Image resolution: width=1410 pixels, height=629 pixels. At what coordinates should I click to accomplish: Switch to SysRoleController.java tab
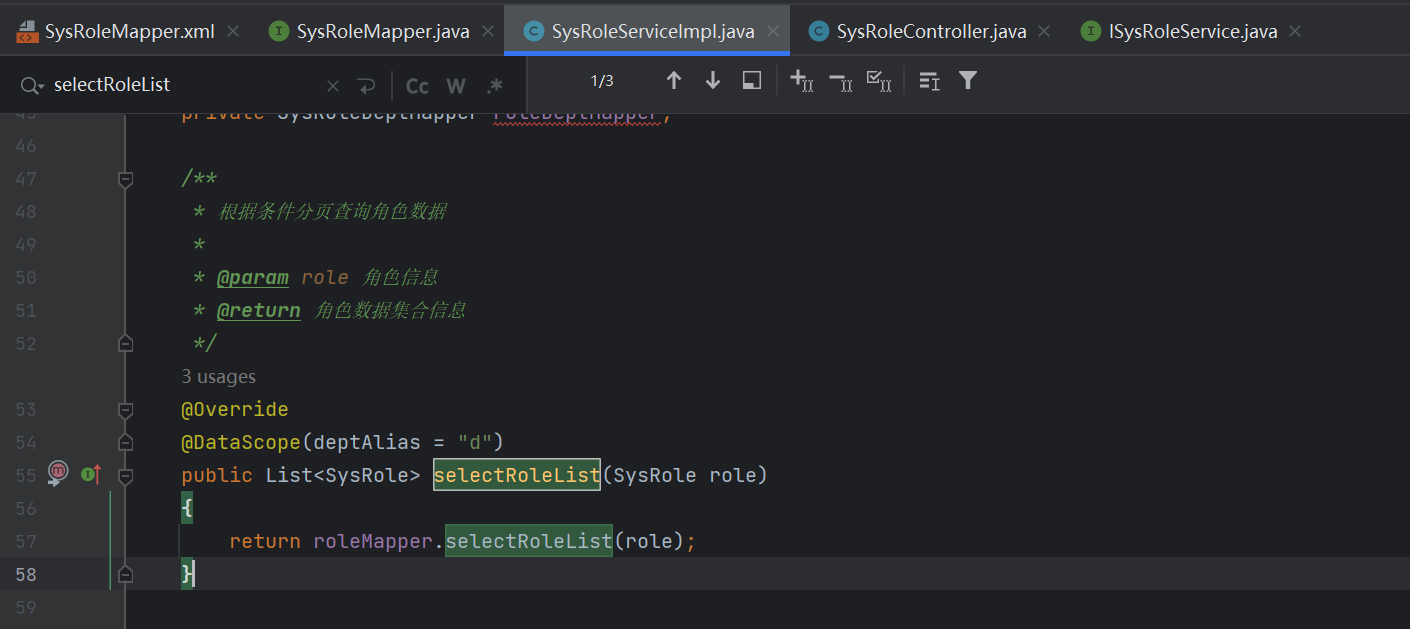point(930,32)
